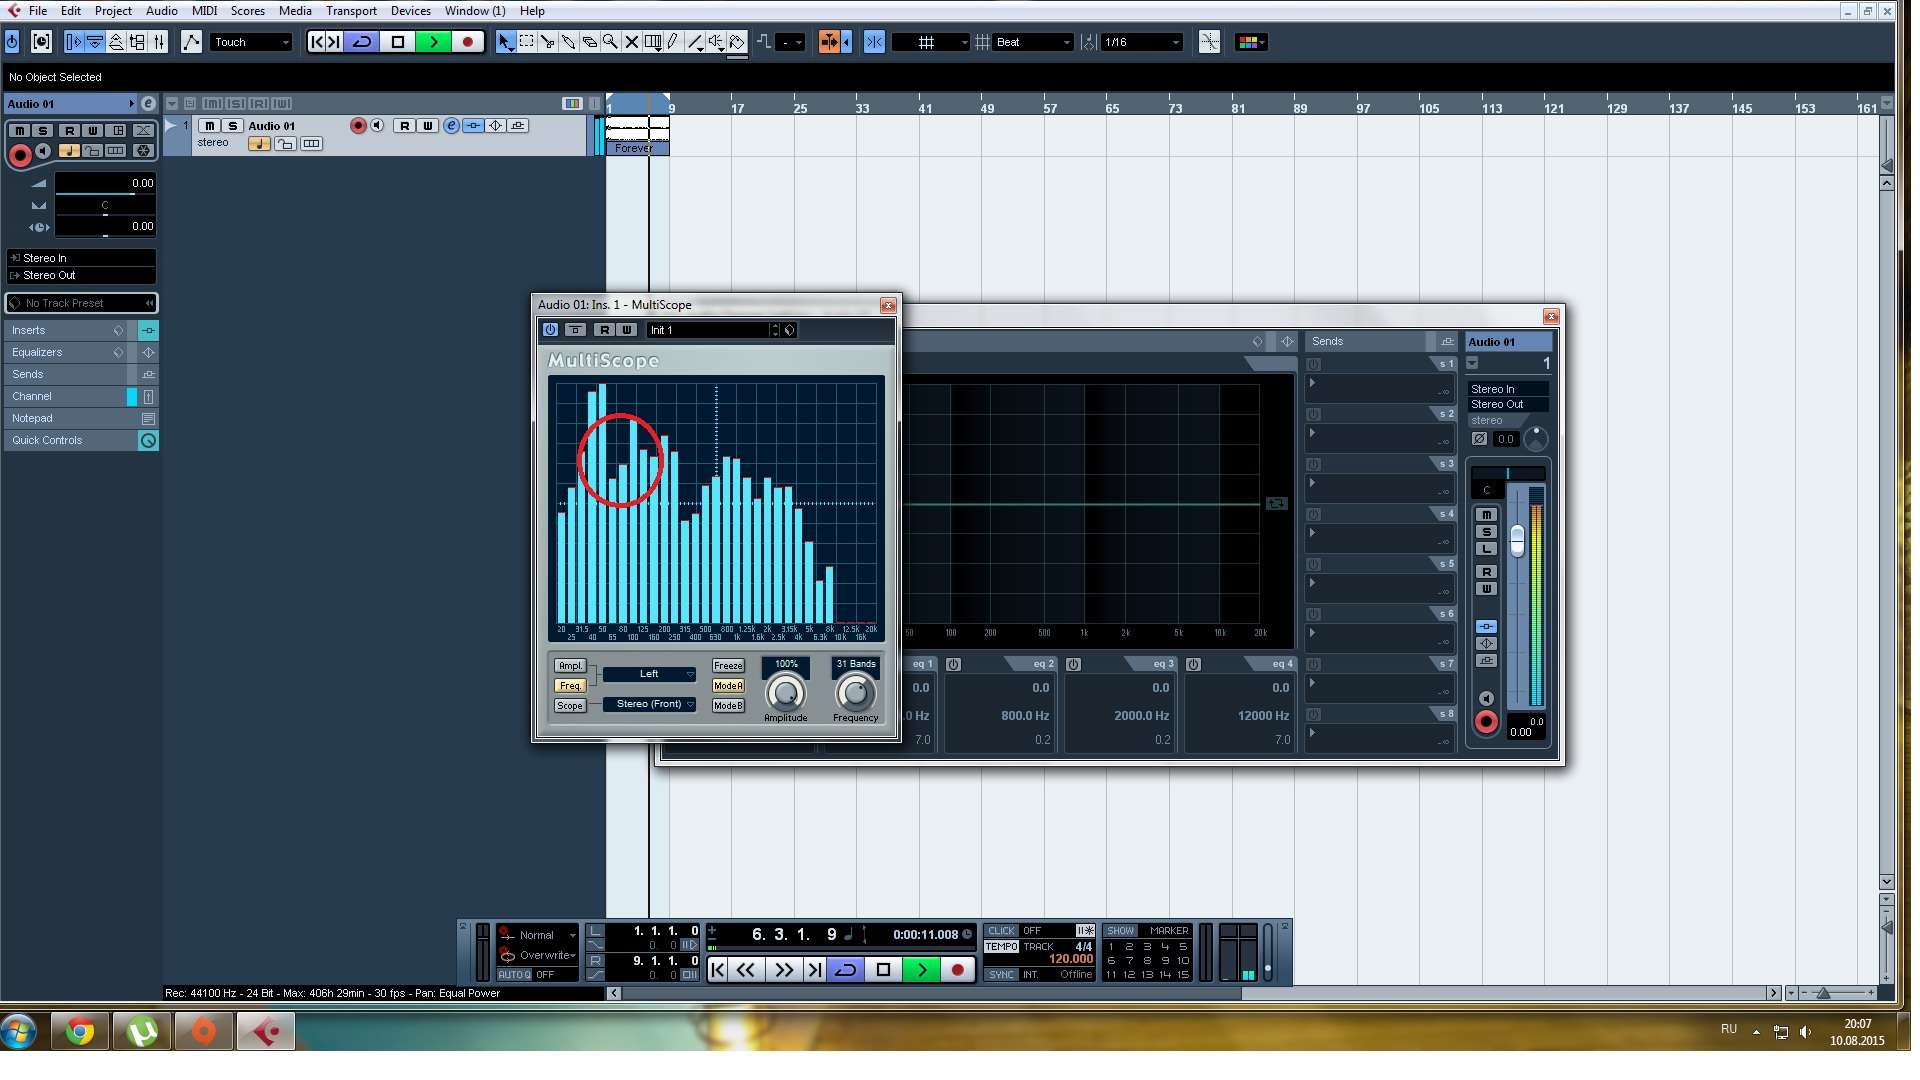
Task: Toggle MultiScope plugin power button
Action: [550, 330]
